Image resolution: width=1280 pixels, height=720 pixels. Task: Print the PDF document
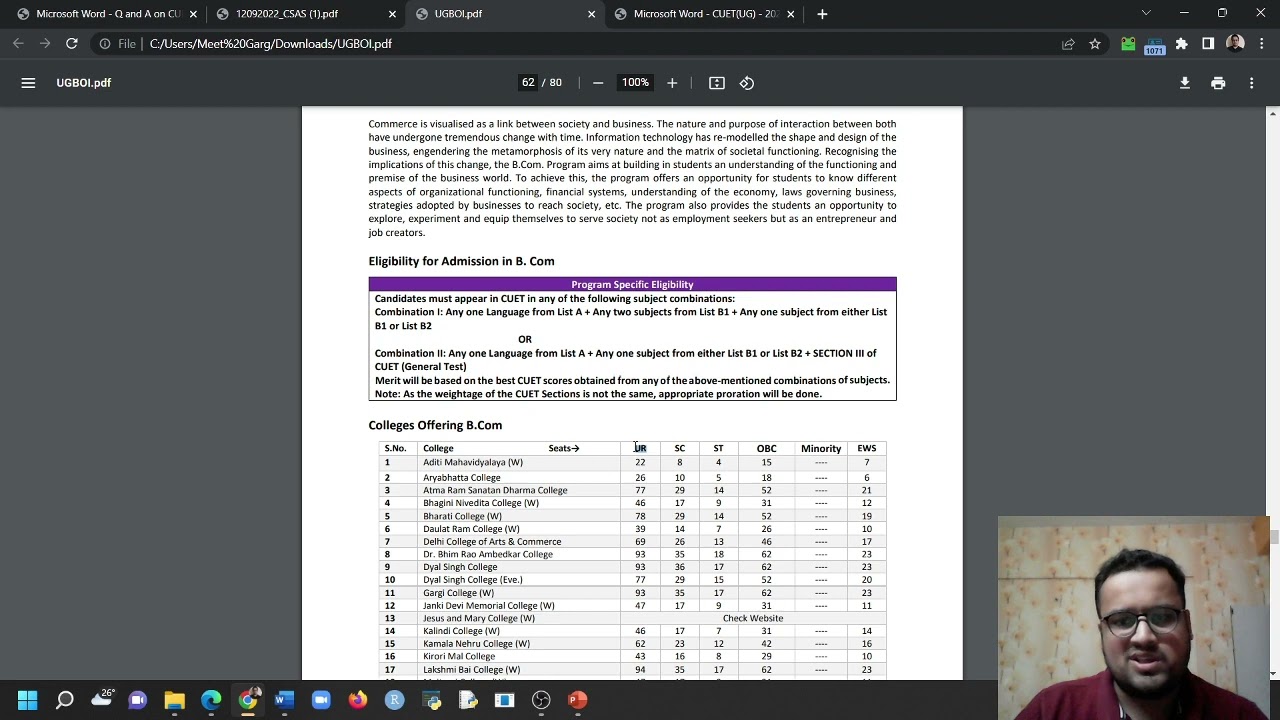click(1218, 83)
